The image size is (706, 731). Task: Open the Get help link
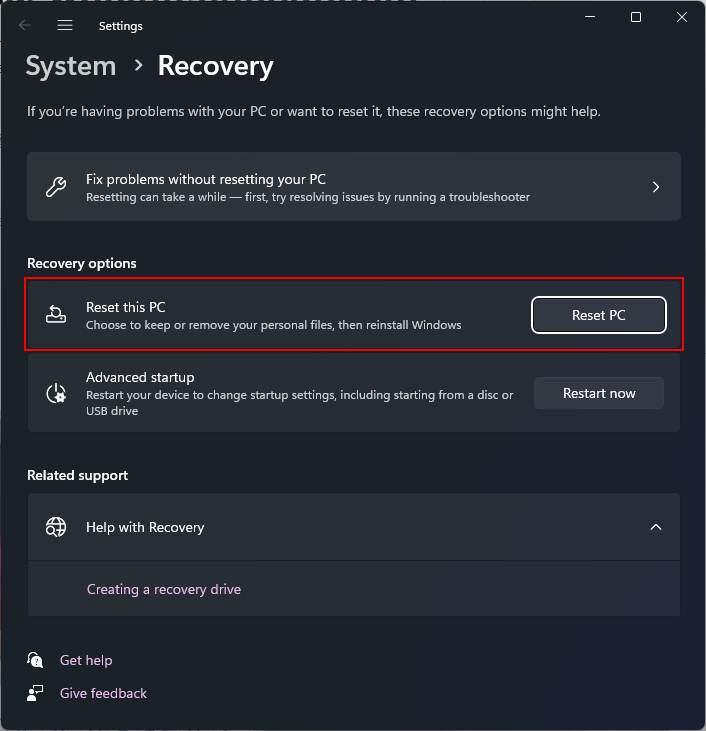(x=86, y=660)
